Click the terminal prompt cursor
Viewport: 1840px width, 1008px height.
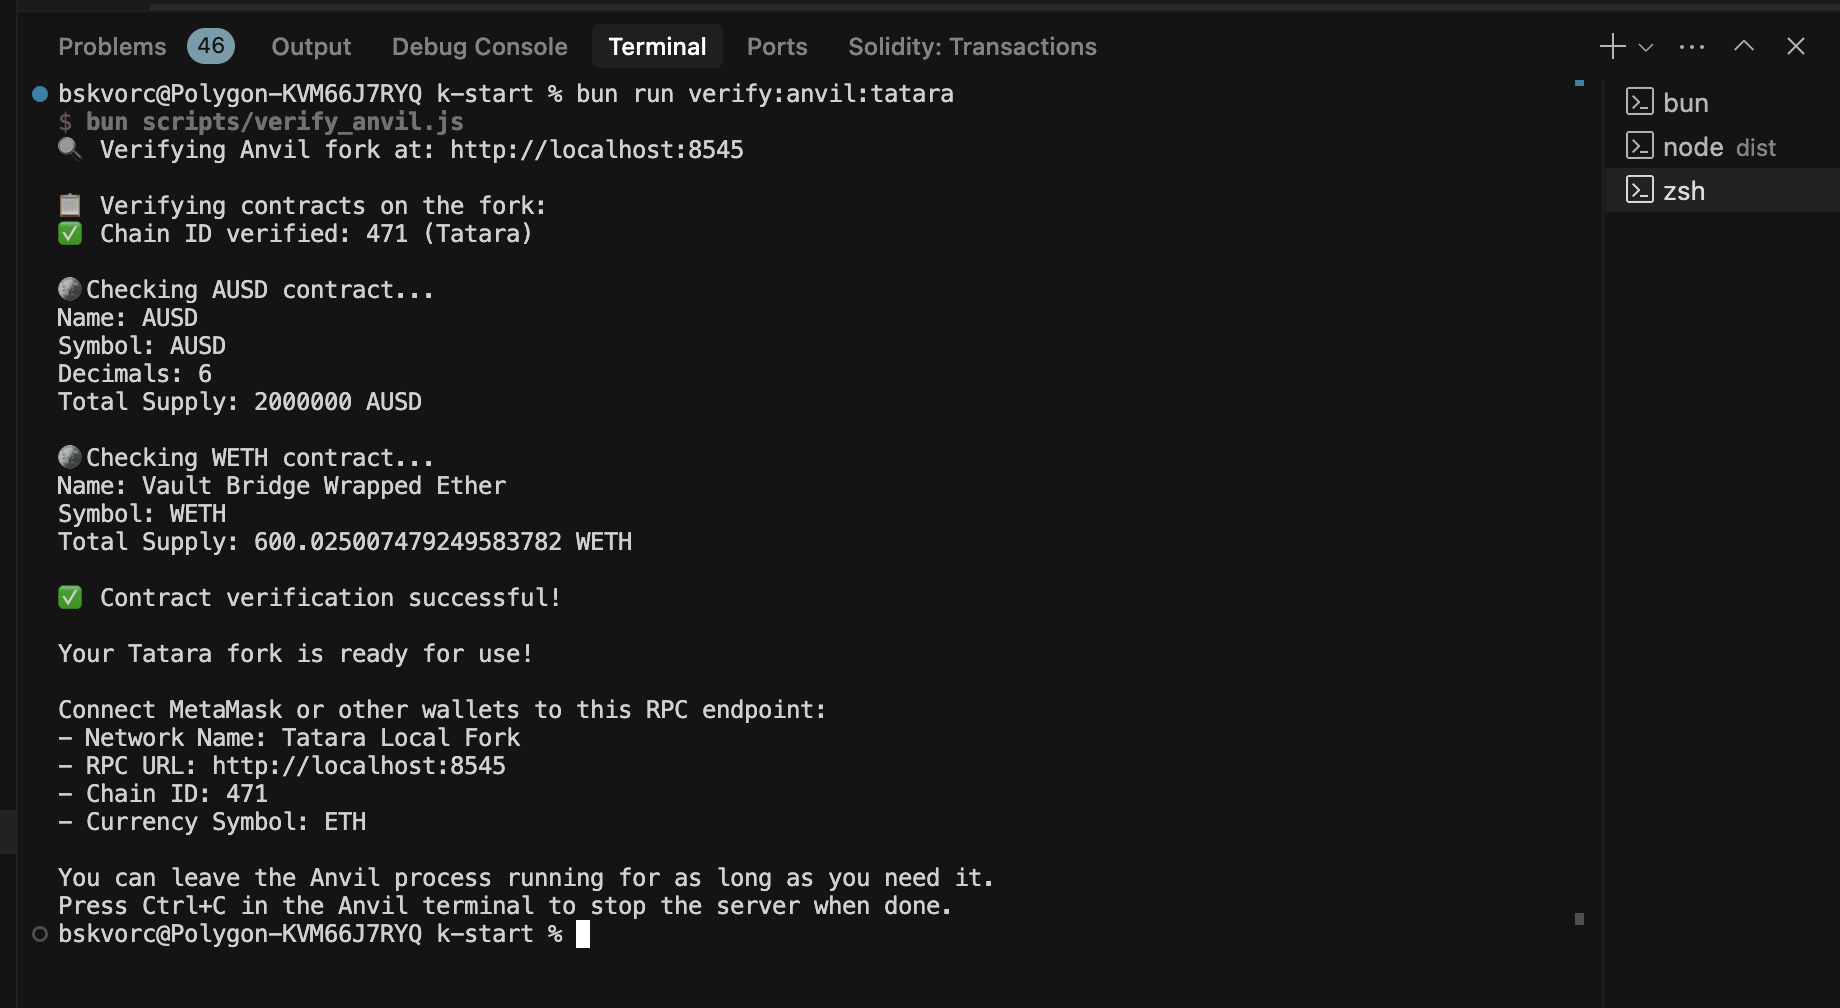click(583, 934)
